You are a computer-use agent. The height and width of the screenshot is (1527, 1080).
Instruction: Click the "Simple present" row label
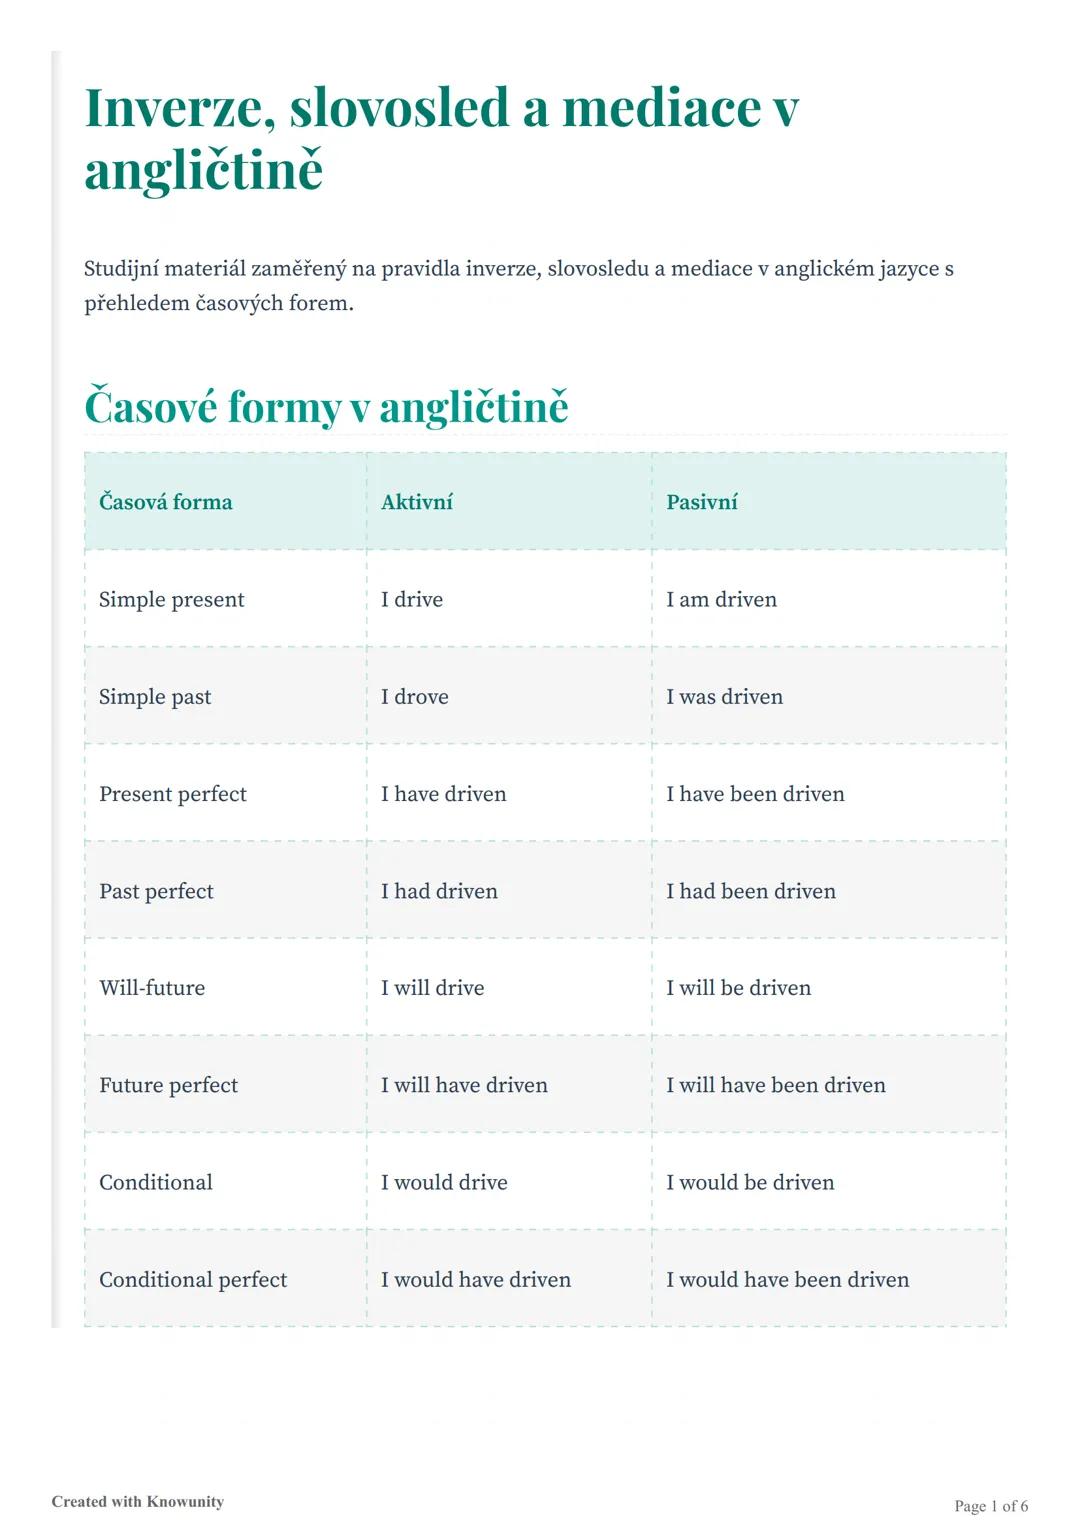(171, 599)
